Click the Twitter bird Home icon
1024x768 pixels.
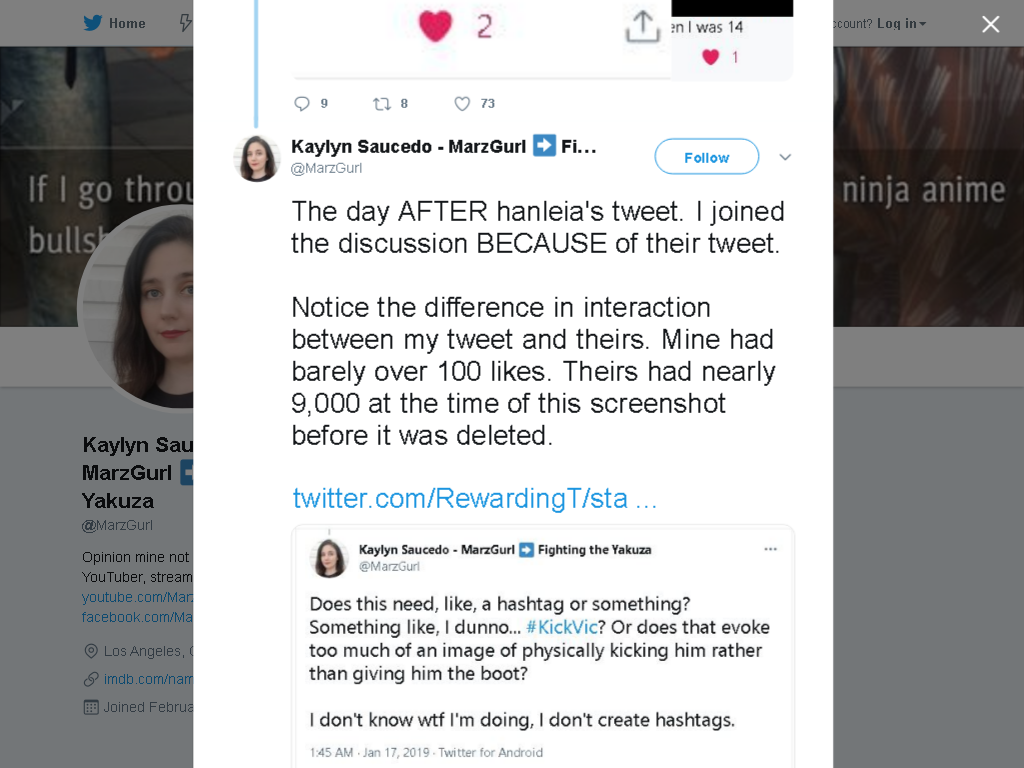pyautogui.click(x=93, y=23)
